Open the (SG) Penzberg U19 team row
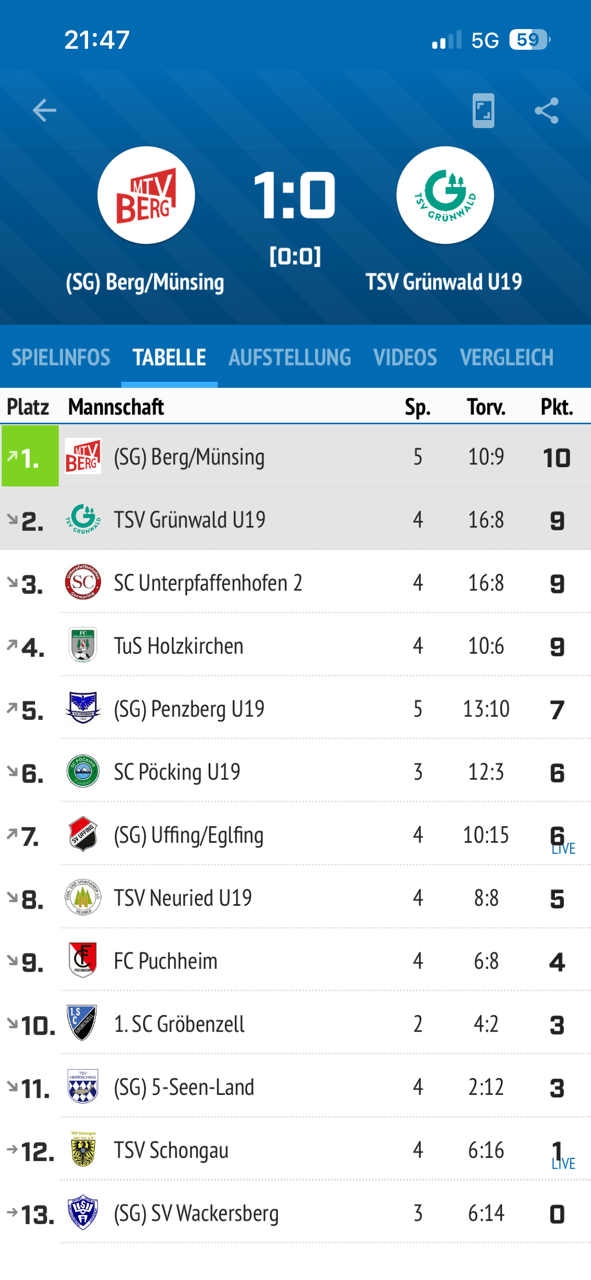591x1280 pixels. (x=295, y=708)
